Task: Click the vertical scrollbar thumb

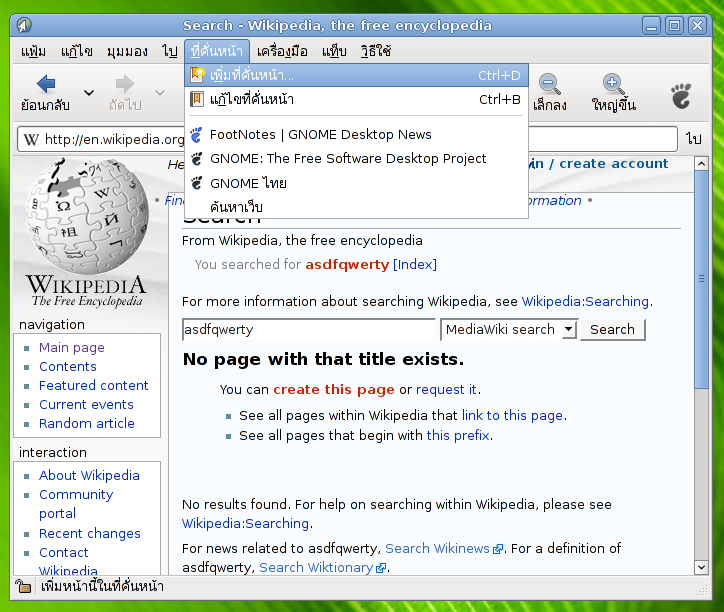Action: (701, 280)
